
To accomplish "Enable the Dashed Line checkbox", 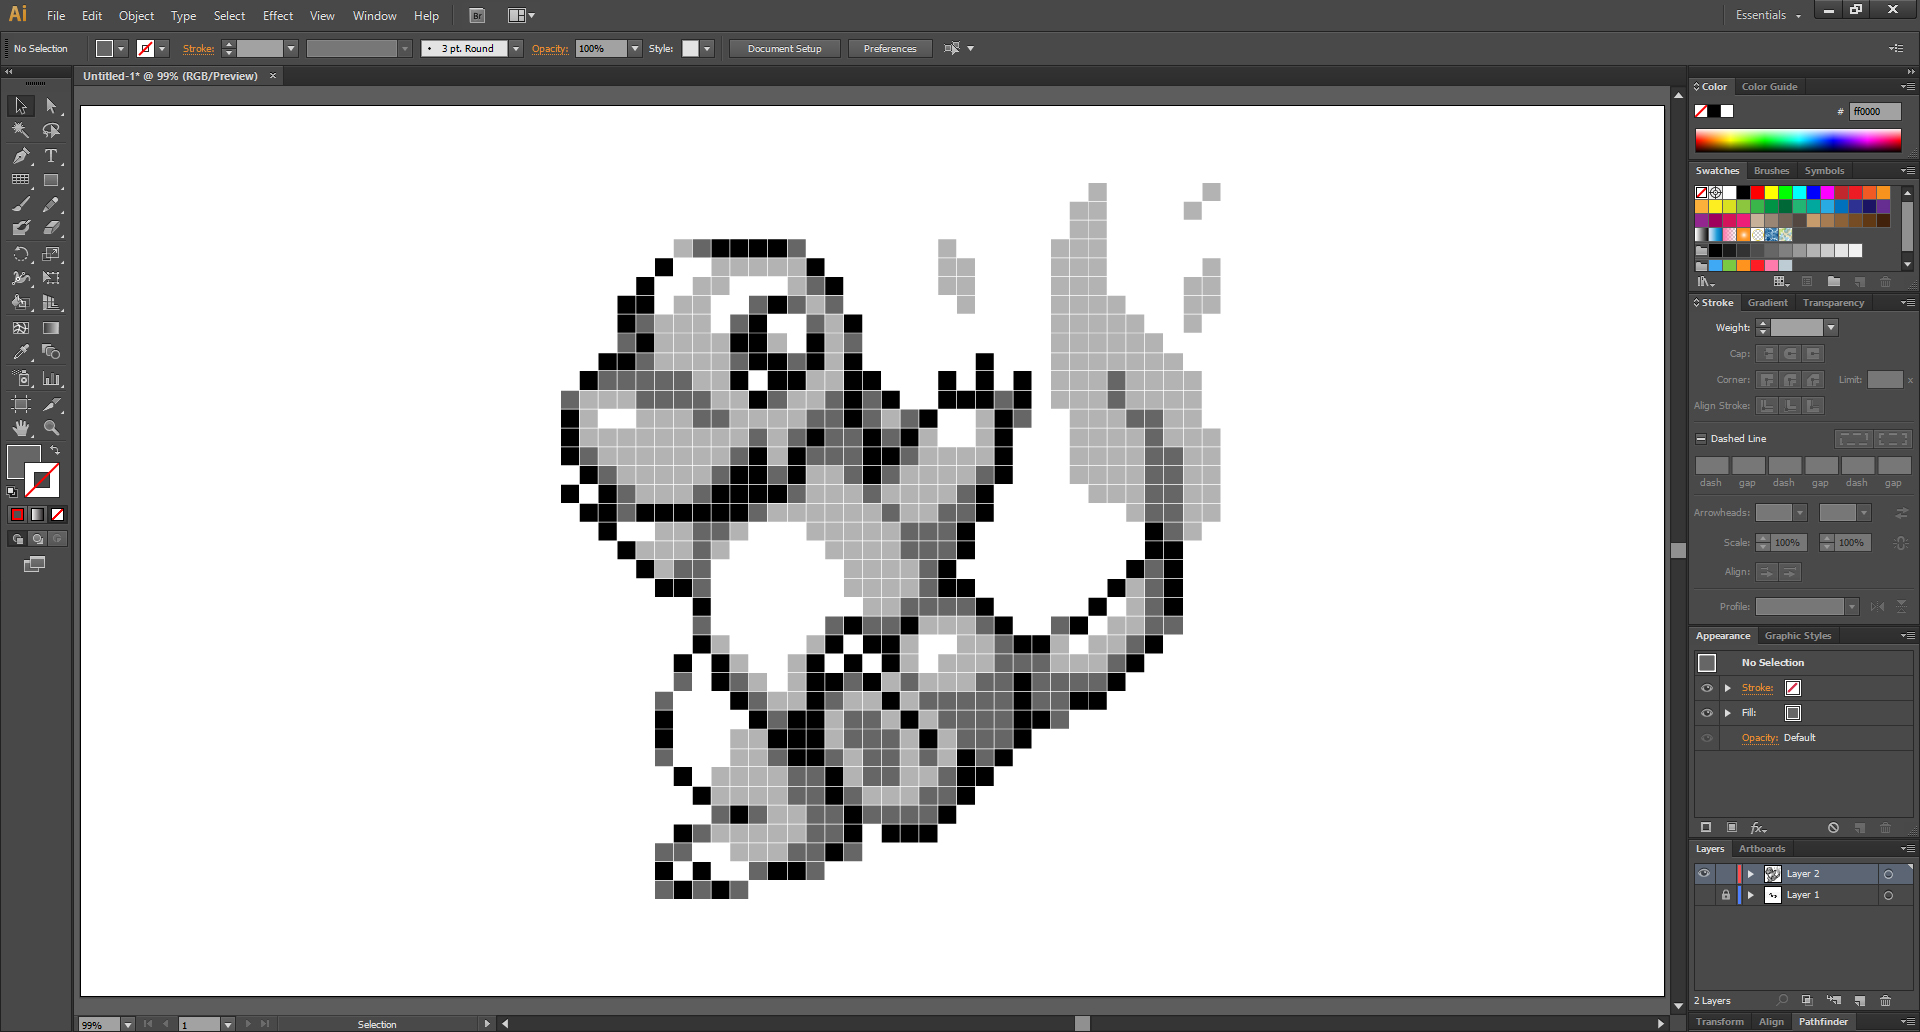I will pyautogui.click(x=1701, y=439).
